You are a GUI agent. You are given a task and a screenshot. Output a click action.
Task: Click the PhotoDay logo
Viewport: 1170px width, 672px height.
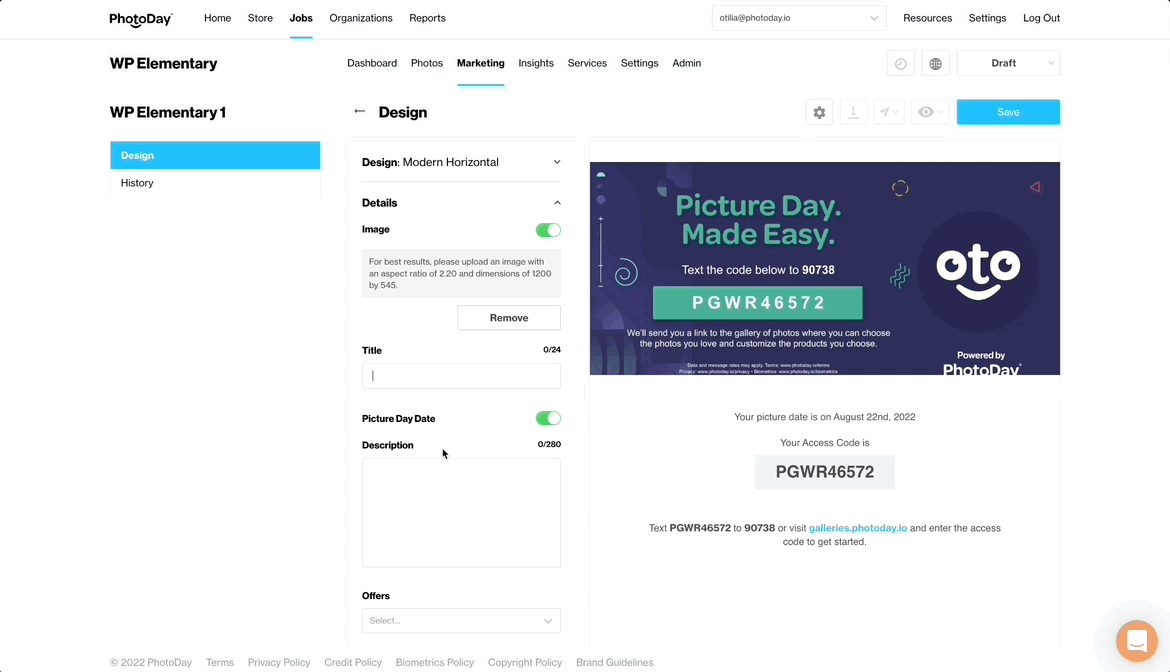click(x=141, y=19)
